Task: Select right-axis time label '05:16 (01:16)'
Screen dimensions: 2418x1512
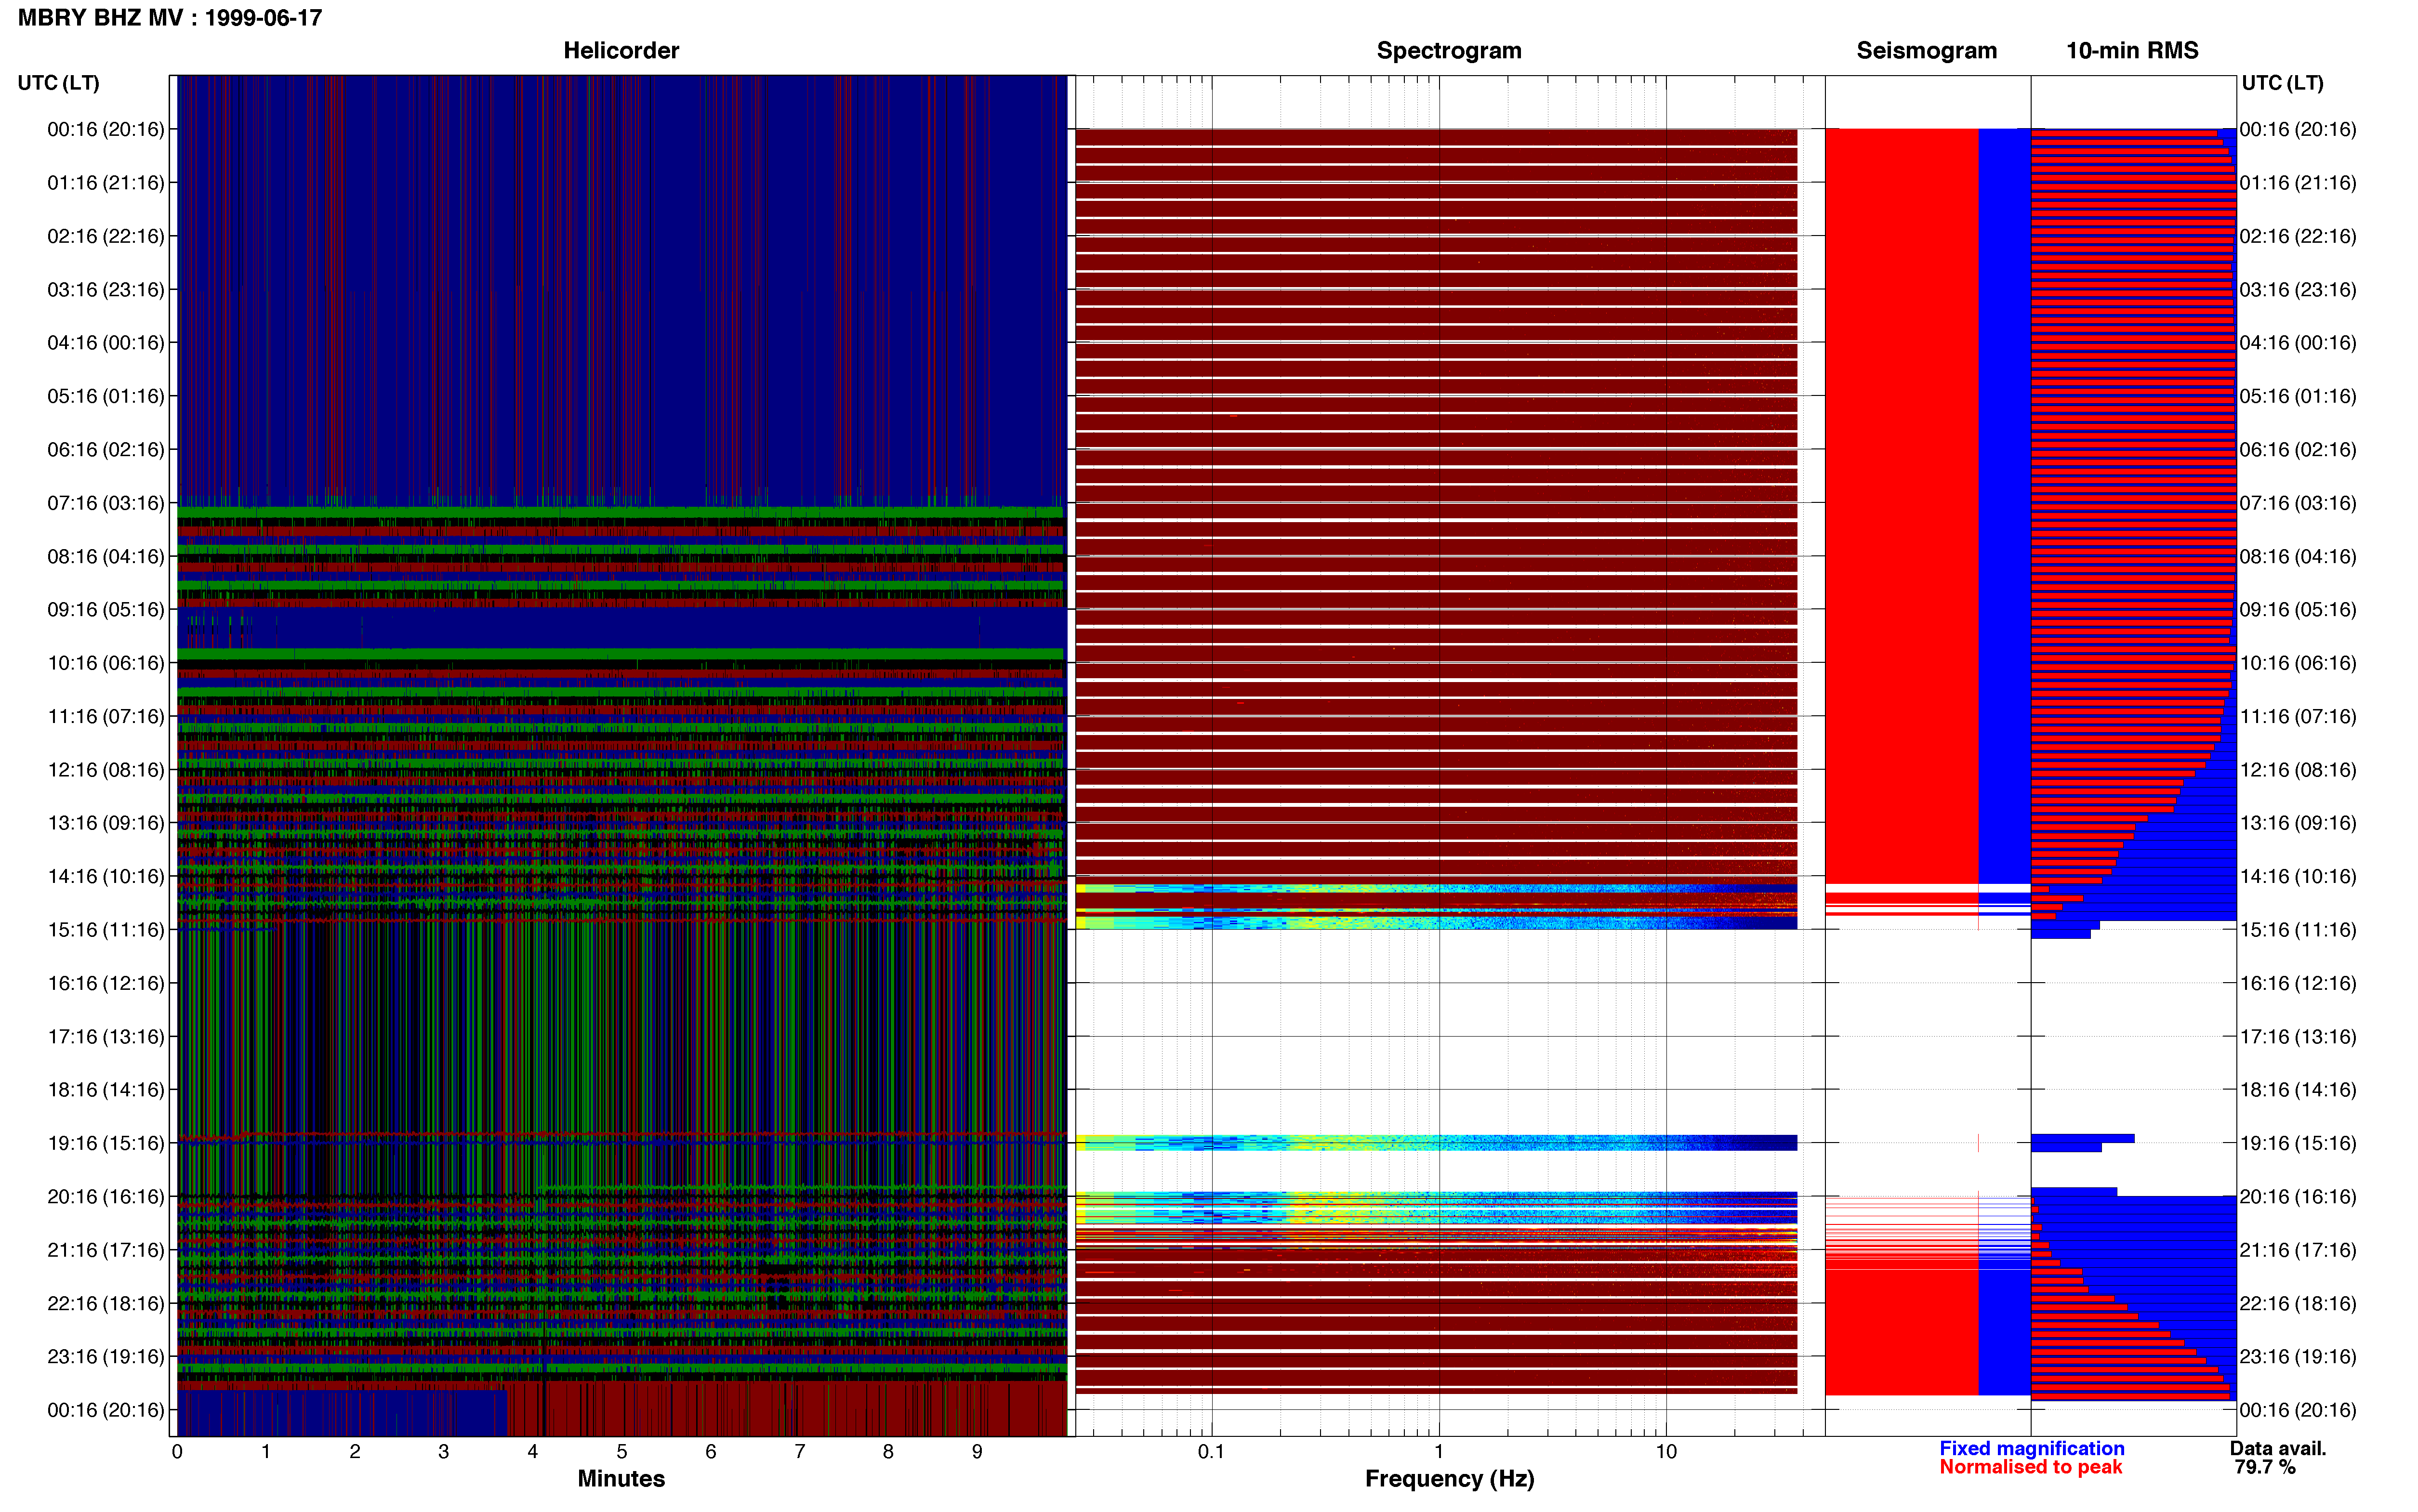Action: pos(2298,396)
